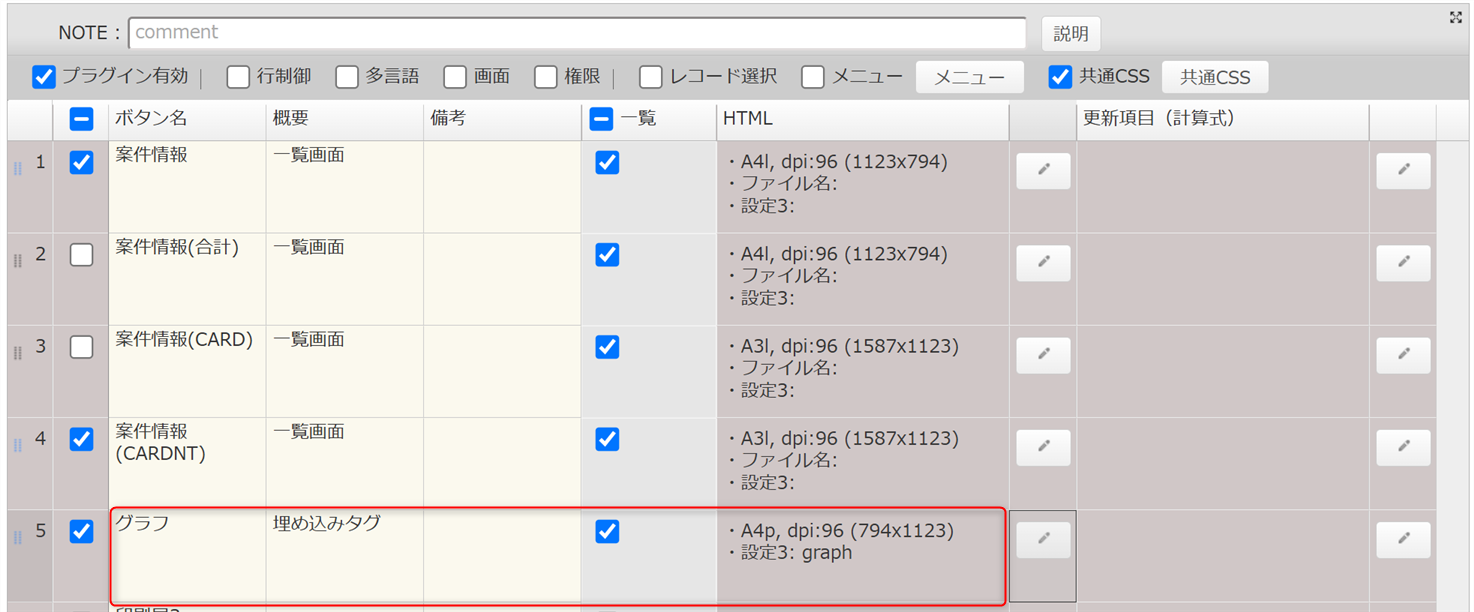1474x612 pixels.
Task: Select the ボタン名 cell 案件情報(CARDNT)
Action: [x=187, y=464]
